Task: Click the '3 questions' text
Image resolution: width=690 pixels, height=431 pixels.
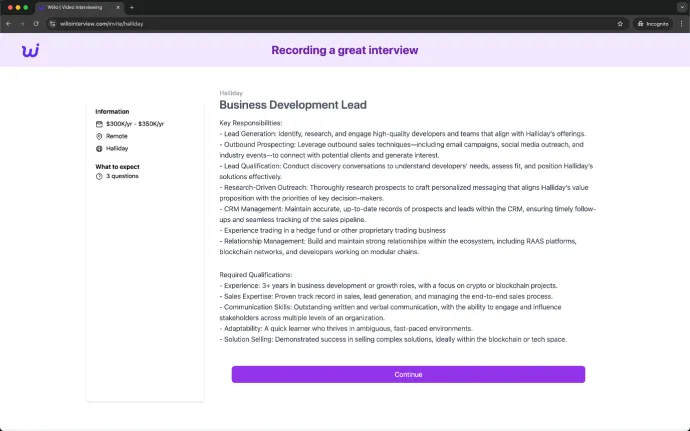Action: [122, 176]
